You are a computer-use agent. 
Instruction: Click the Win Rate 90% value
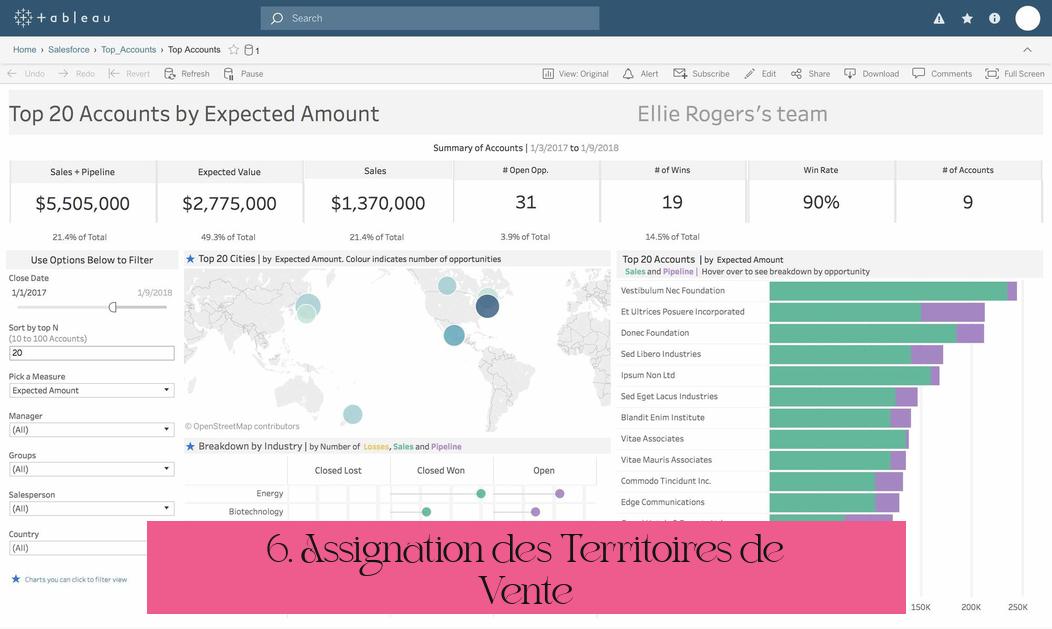click(821, 202)
